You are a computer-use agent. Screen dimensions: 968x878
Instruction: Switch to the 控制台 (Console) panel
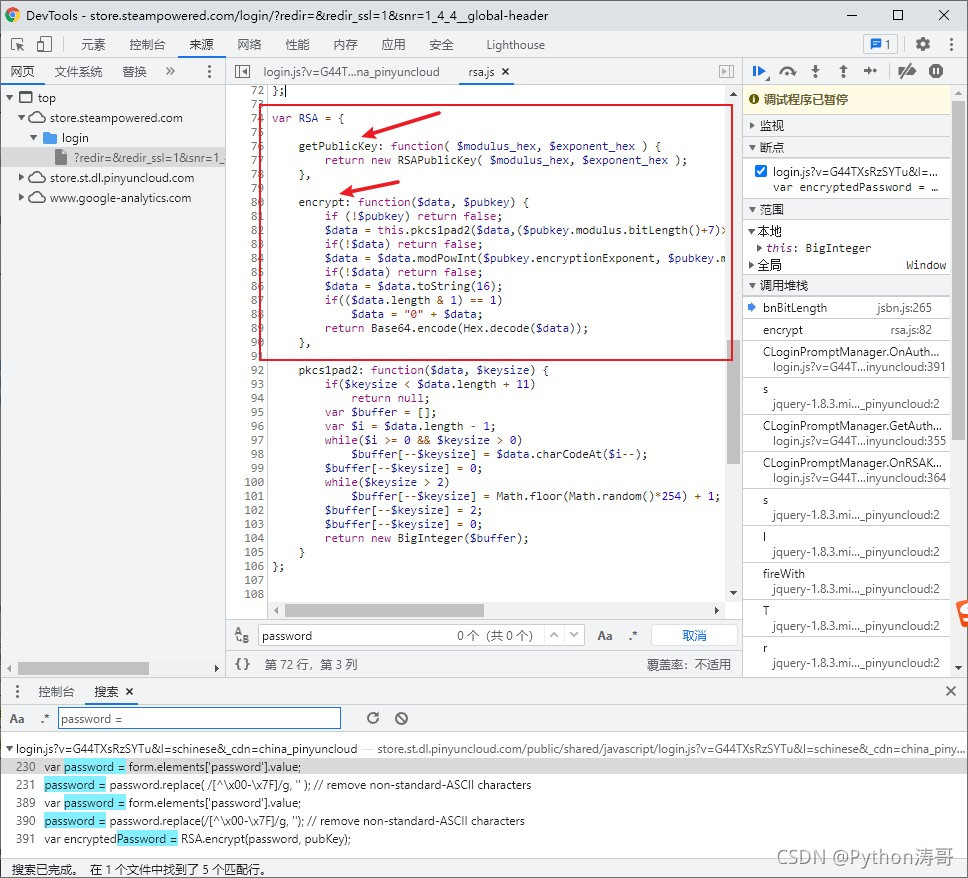147,44
